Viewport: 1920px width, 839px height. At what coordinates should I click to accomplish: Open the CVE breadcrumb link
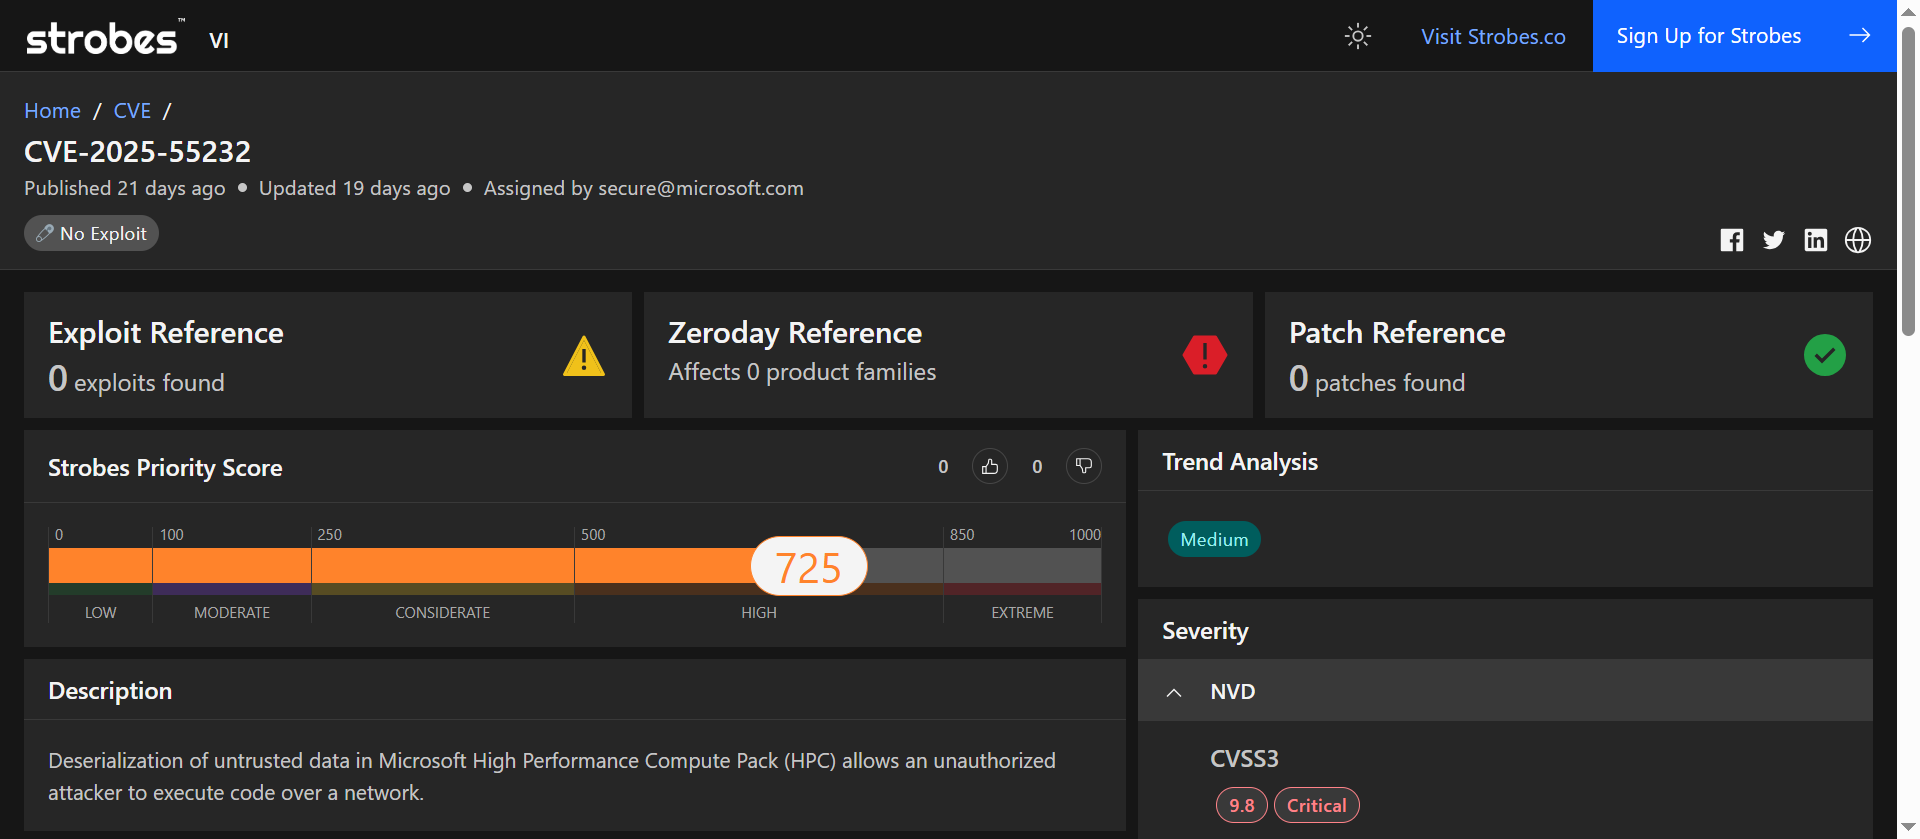click(x=132, y=111)
